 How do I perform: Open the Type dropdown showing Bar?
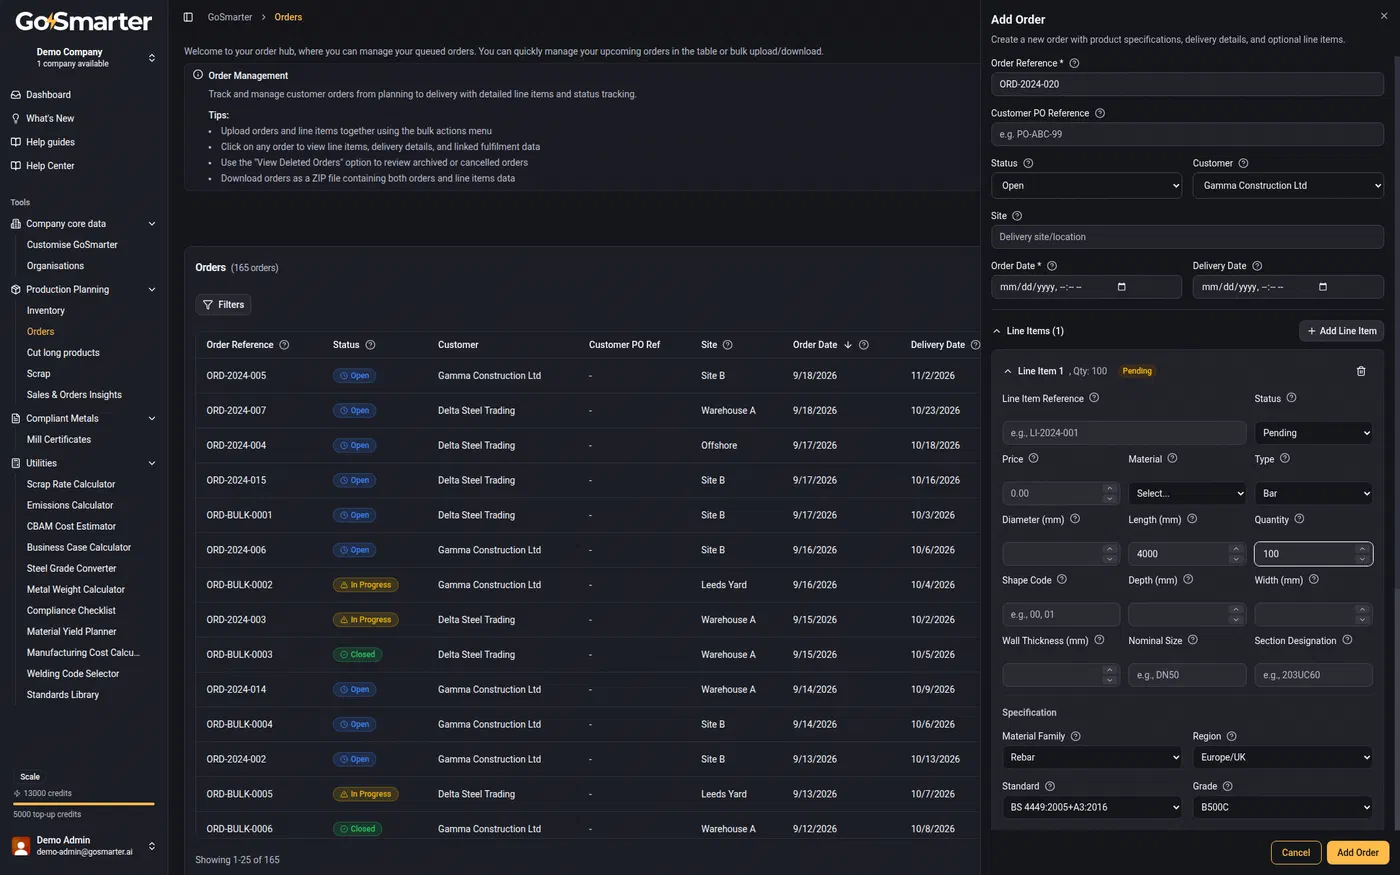tap(1313, 493)
